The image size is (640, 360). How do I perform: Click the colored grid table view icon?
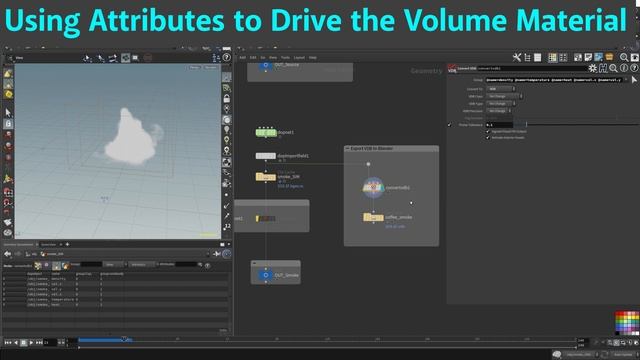[552, 58]
